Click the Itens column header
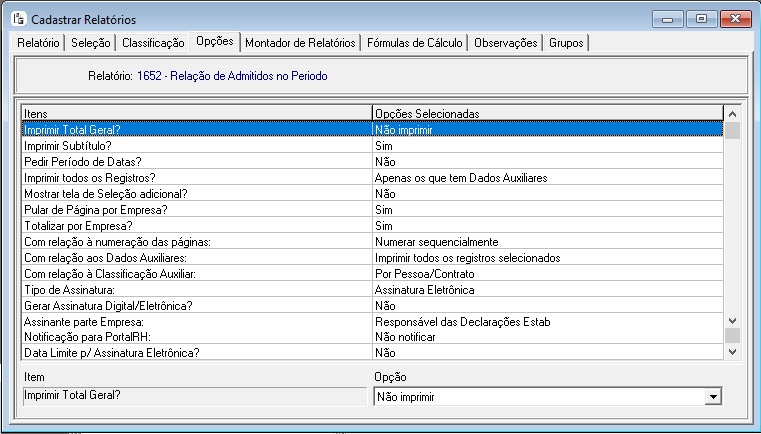The image size is (761, 434). pos(196,114)
